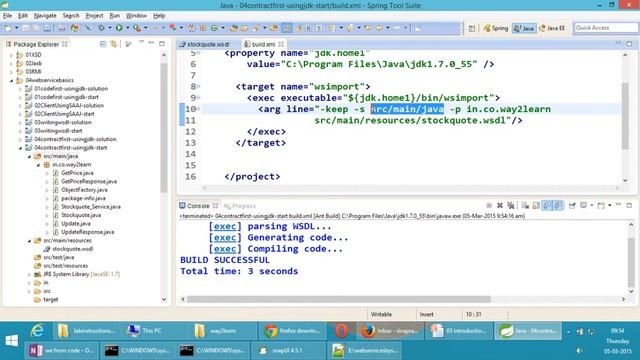This screenshot has height=360, width=640.
Task: Click Open Perspective icon beside Spring
Action: click(x=472, y=28)
